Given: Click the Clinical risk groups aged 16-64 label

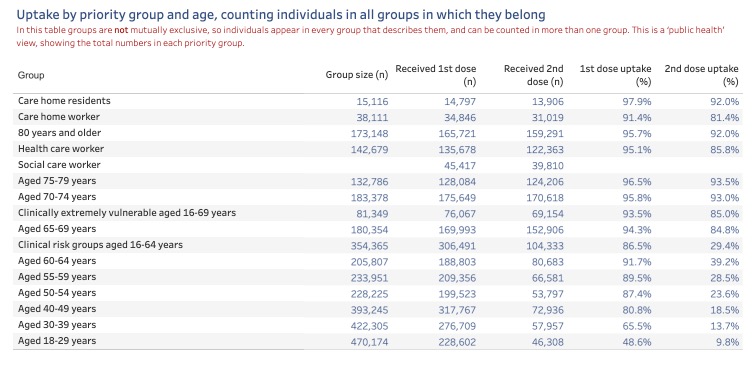Looking at the screenshot, I should [x=100, y=245].
